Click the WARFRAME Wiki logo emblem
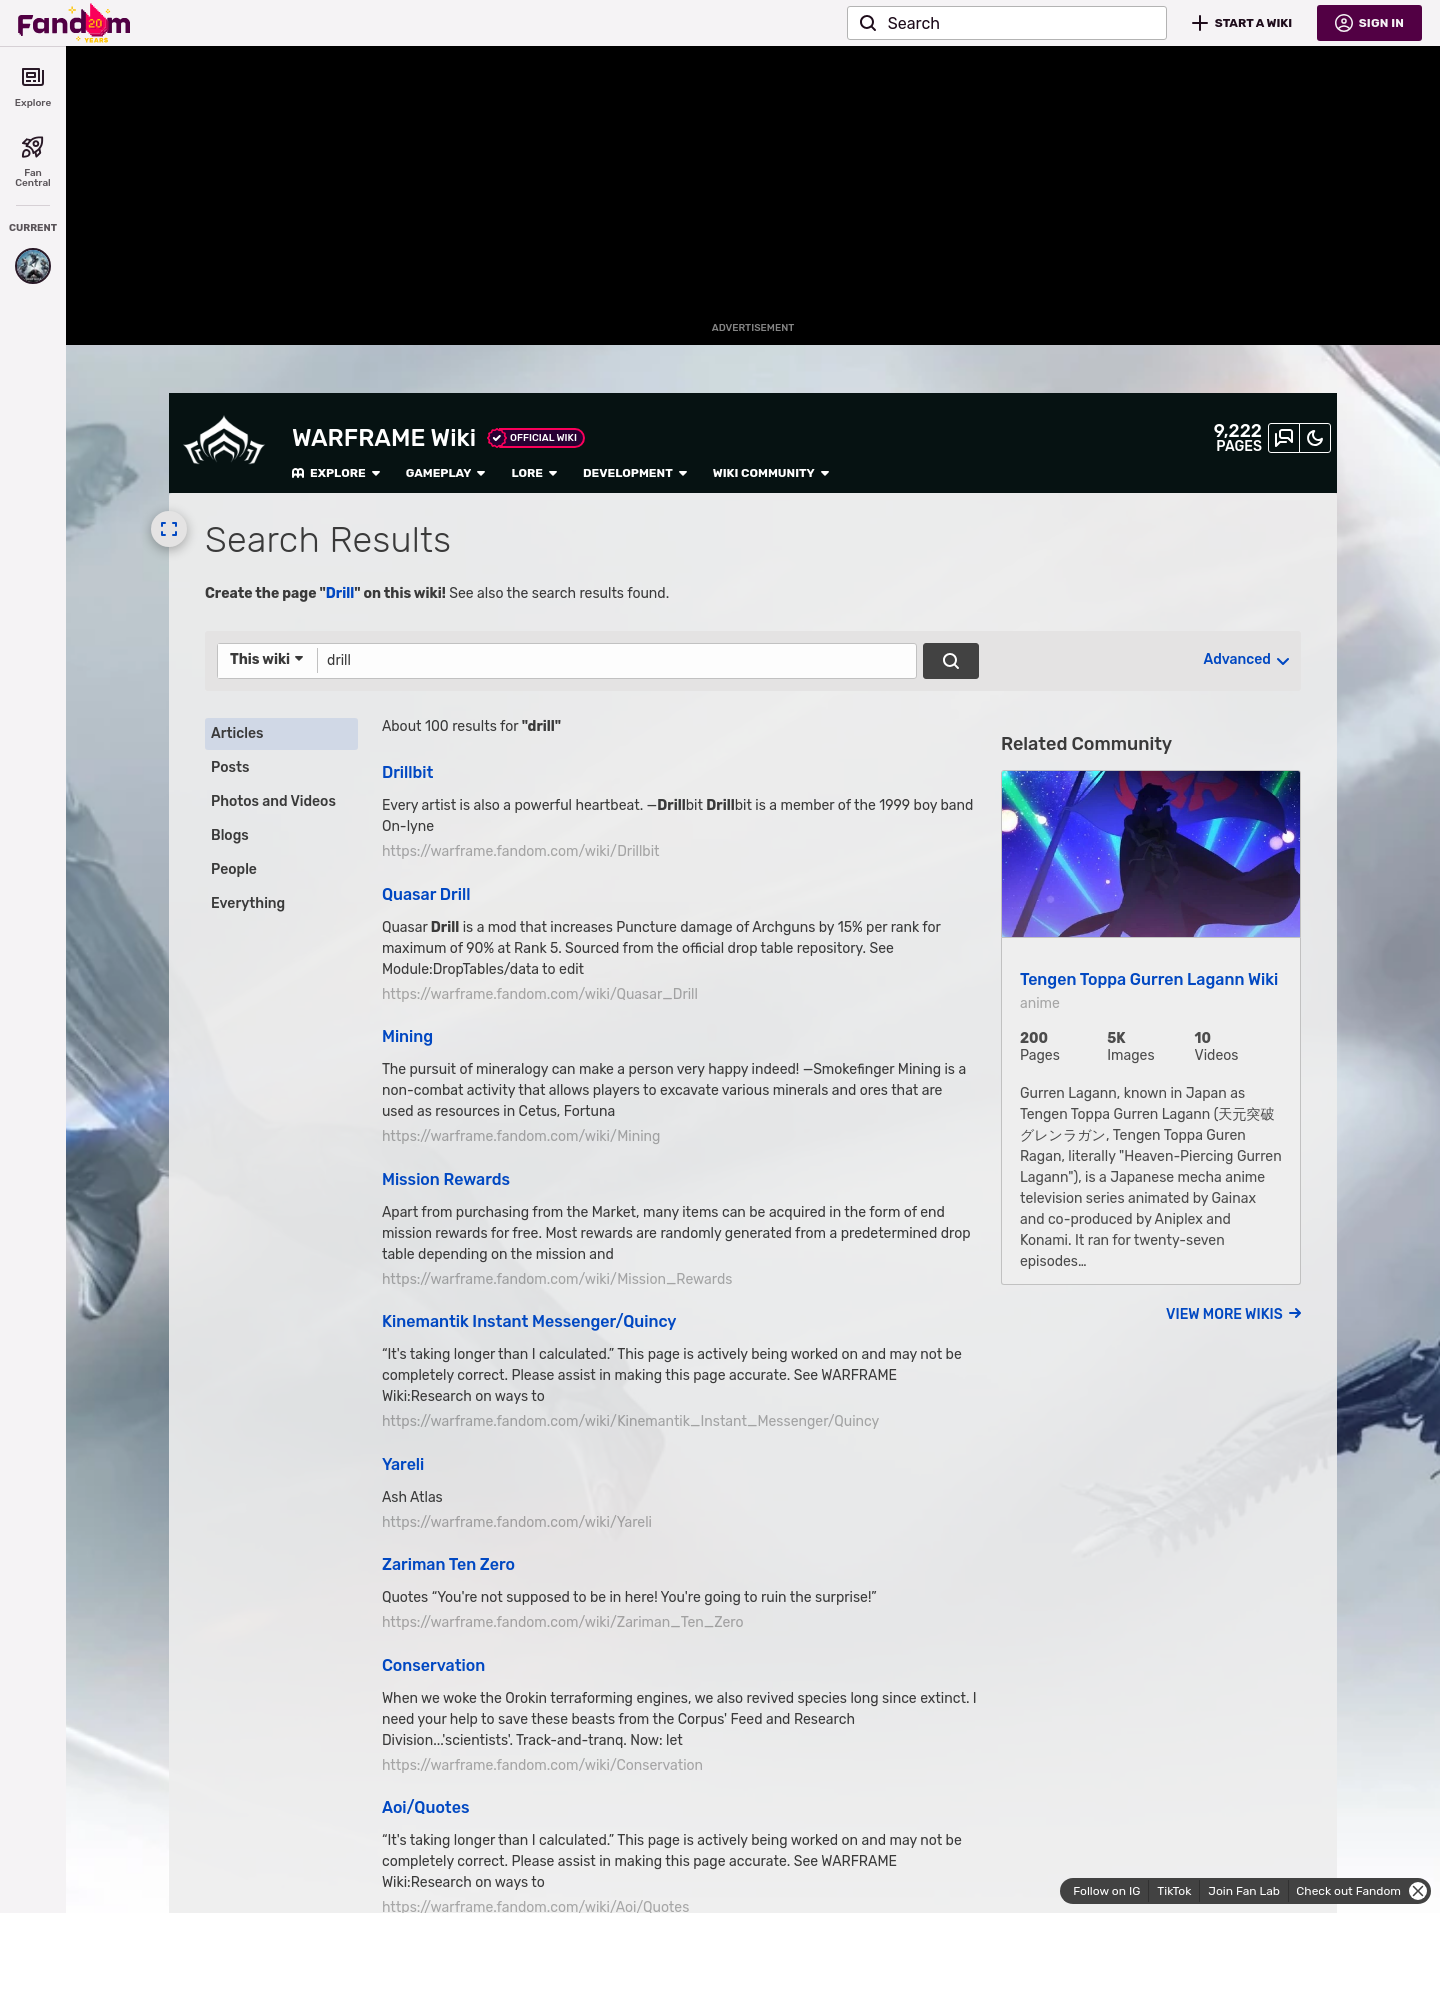The width and height of the screenshot is (1440, 2000). [224, 441]
